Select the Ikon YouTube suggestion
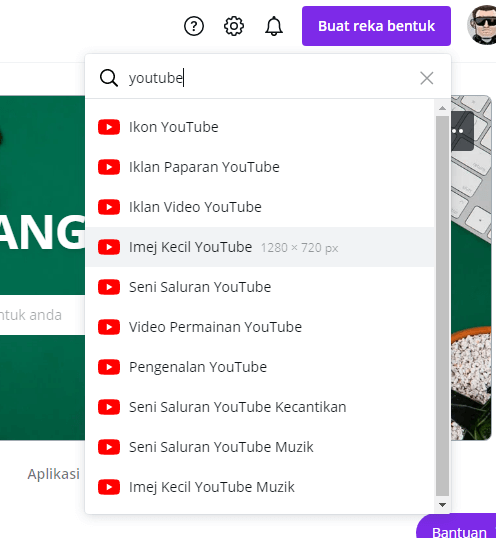The image size is (496, 538). 260,127
